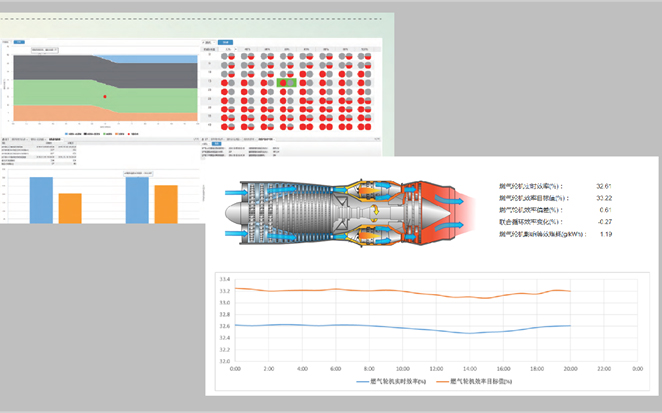
Task: Toggle 燃气轮机效率目标值(%) legend series
Action: tap(481, 381)
